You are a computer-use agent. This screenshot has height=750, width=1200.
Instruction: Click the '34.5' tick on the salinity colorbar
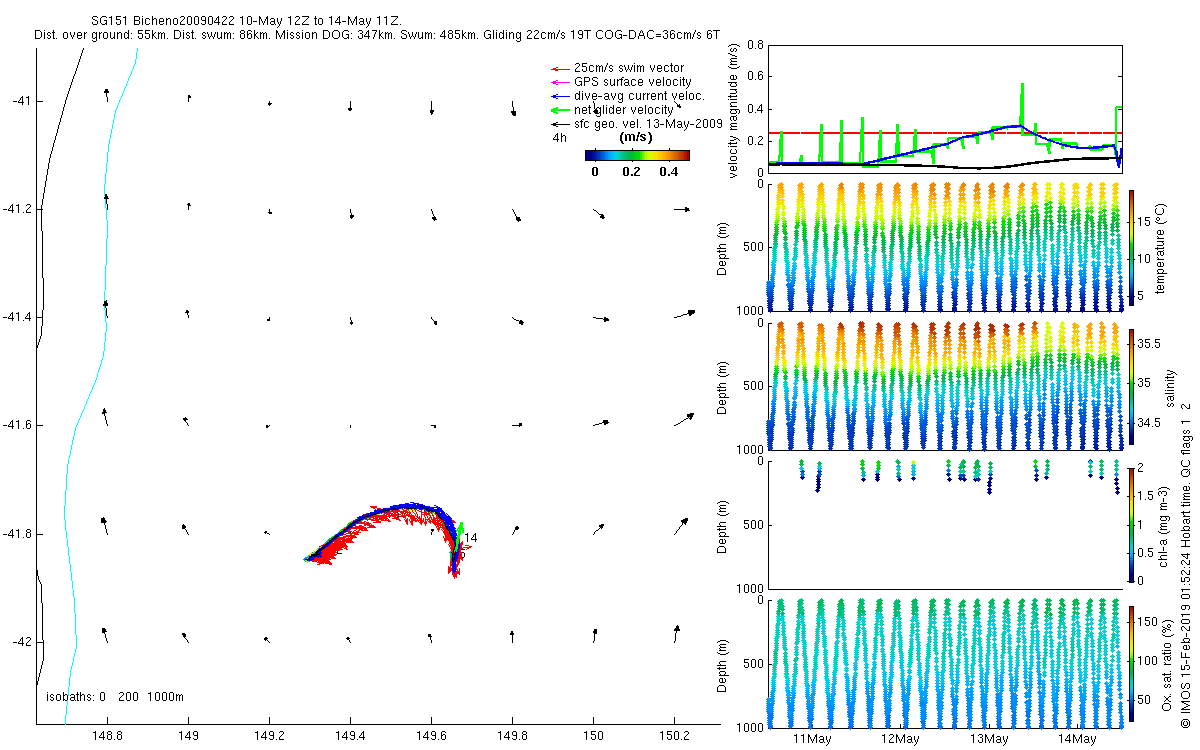pyautogui.click(x=1147, y=423)
